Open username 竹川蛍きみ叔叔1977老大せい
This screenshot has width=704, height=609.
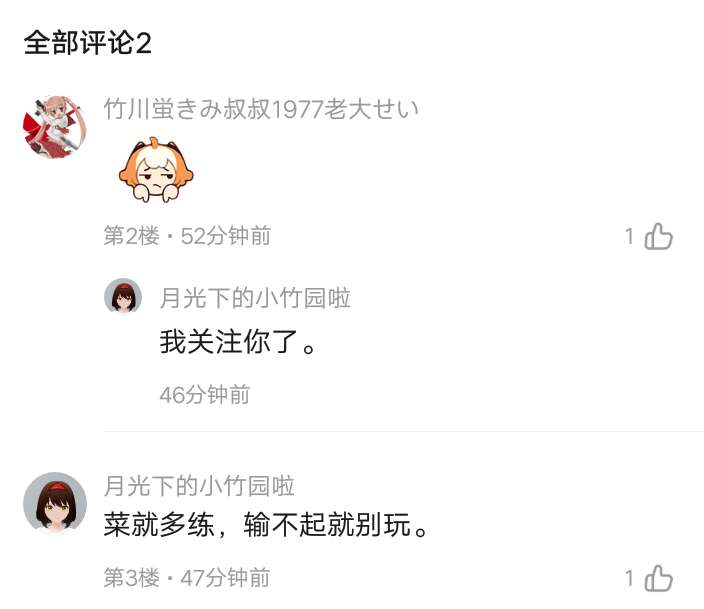click(261, 109)
